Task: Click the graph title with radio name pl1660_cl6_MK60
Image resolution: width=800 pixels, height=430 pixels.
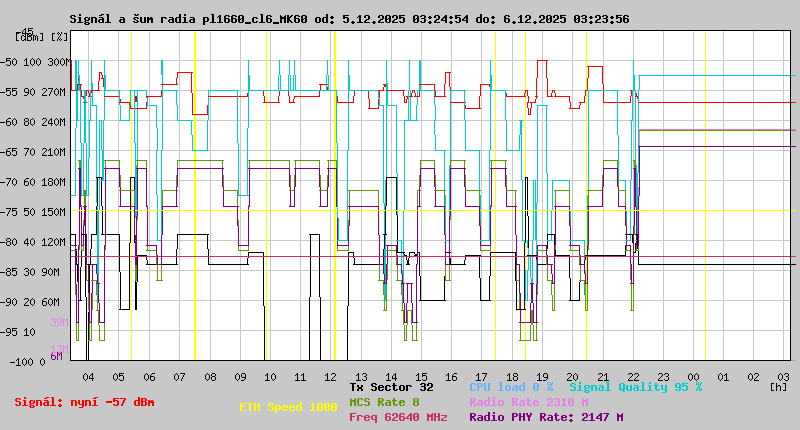Action: pyautogui.click(x=349, y=19)
